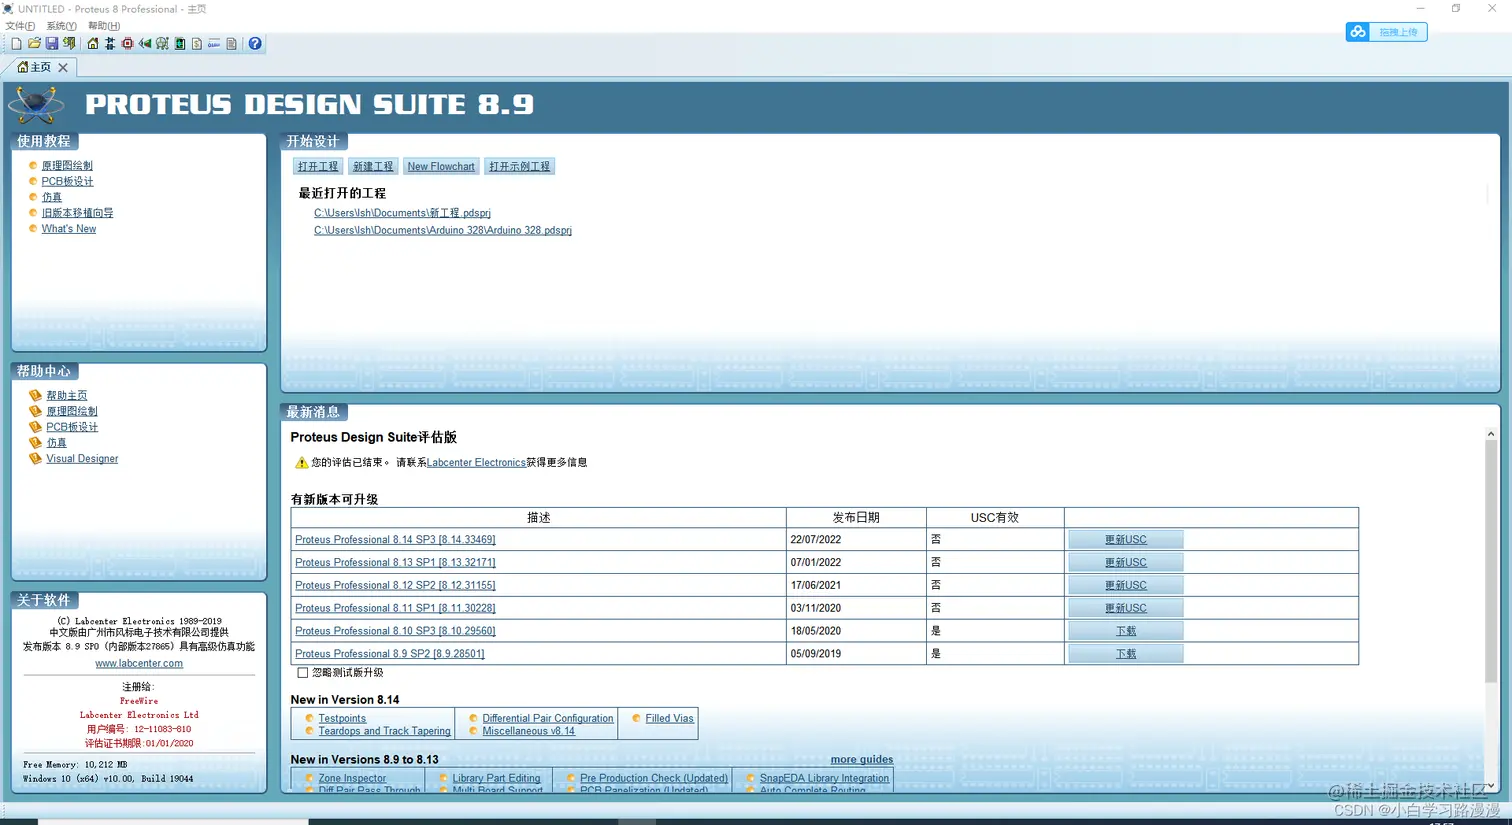Click the Labcenter Electronics contact link
The height and width of the screenshot is (825, 1512).
click(x=476, y=462)
